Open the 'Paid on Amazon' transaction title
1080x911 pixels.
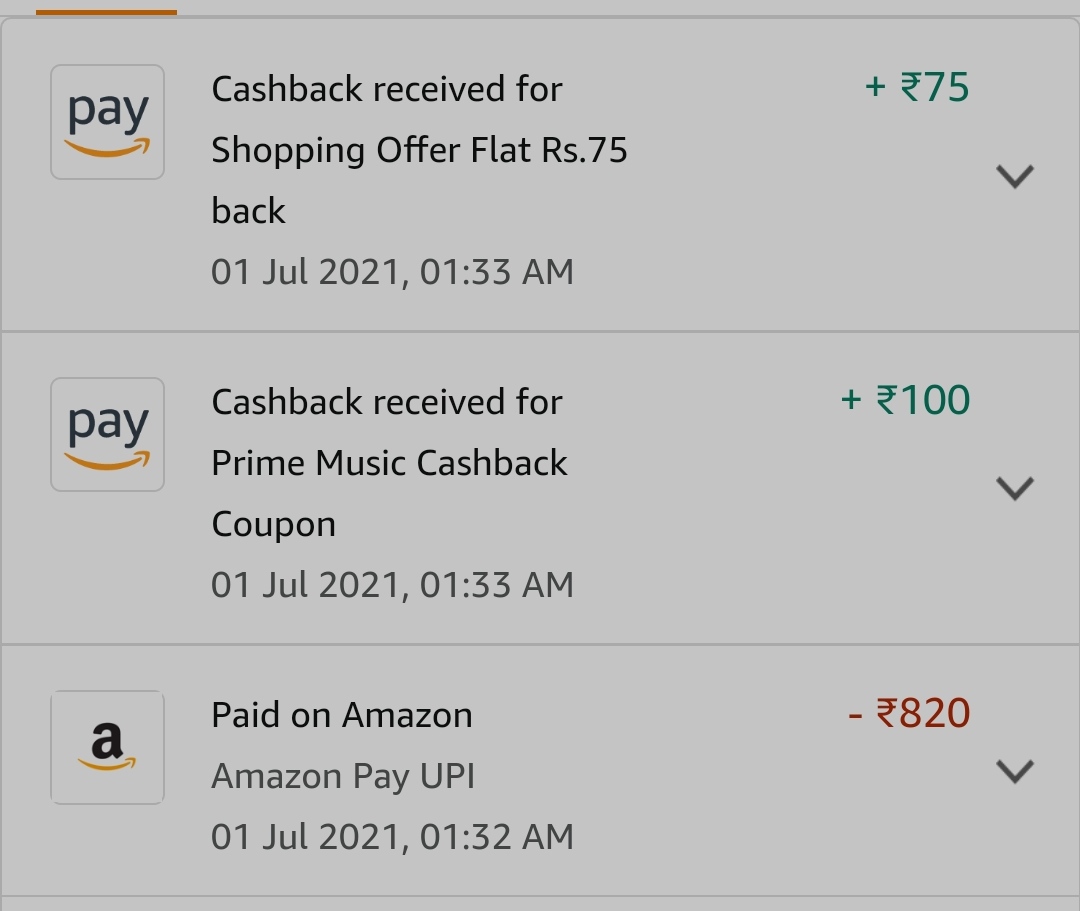coord(342,715)
